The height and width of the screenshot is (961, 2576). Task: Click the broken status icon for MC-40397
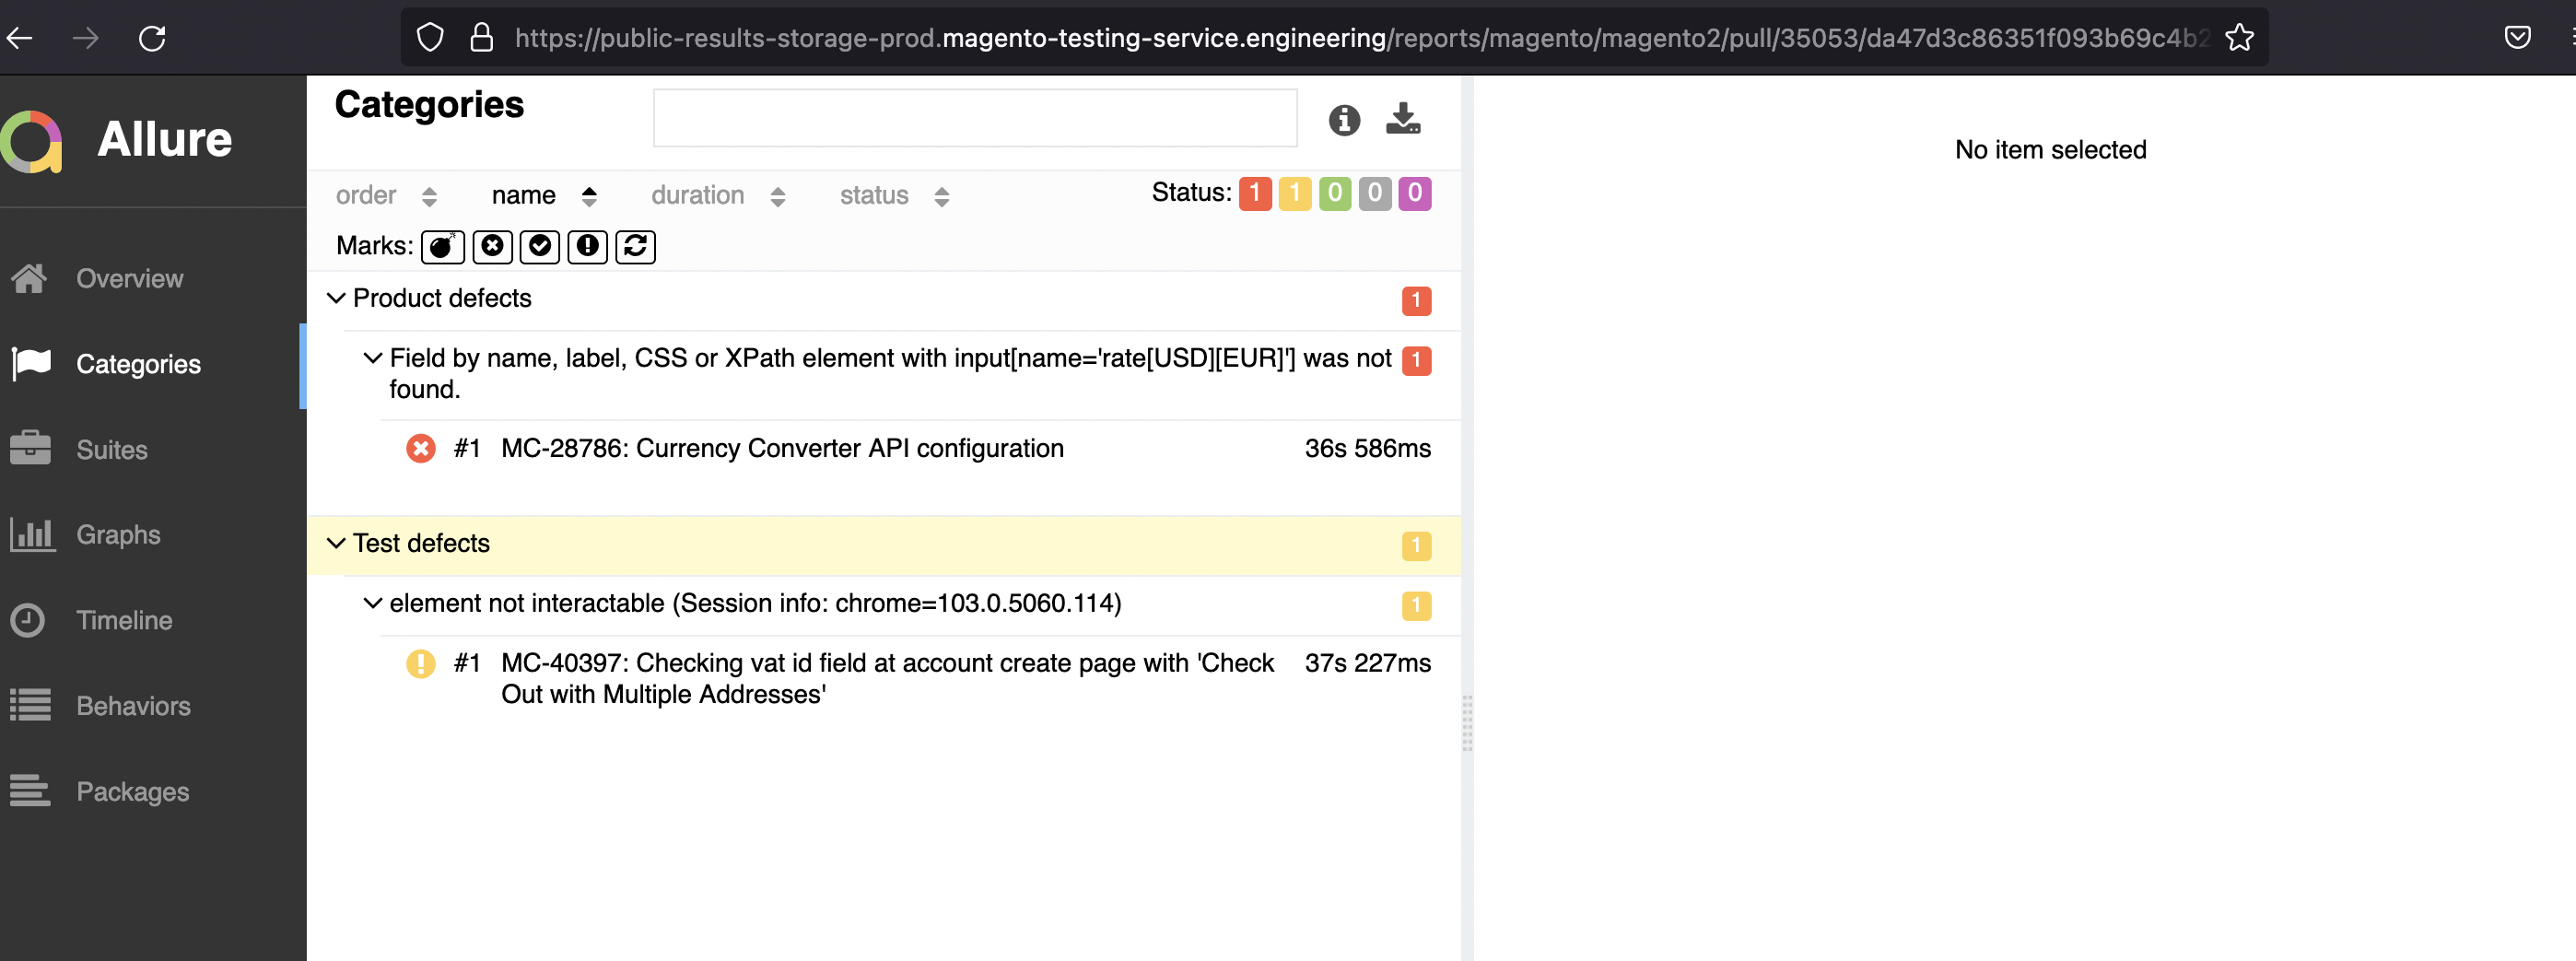coord(421,663)
